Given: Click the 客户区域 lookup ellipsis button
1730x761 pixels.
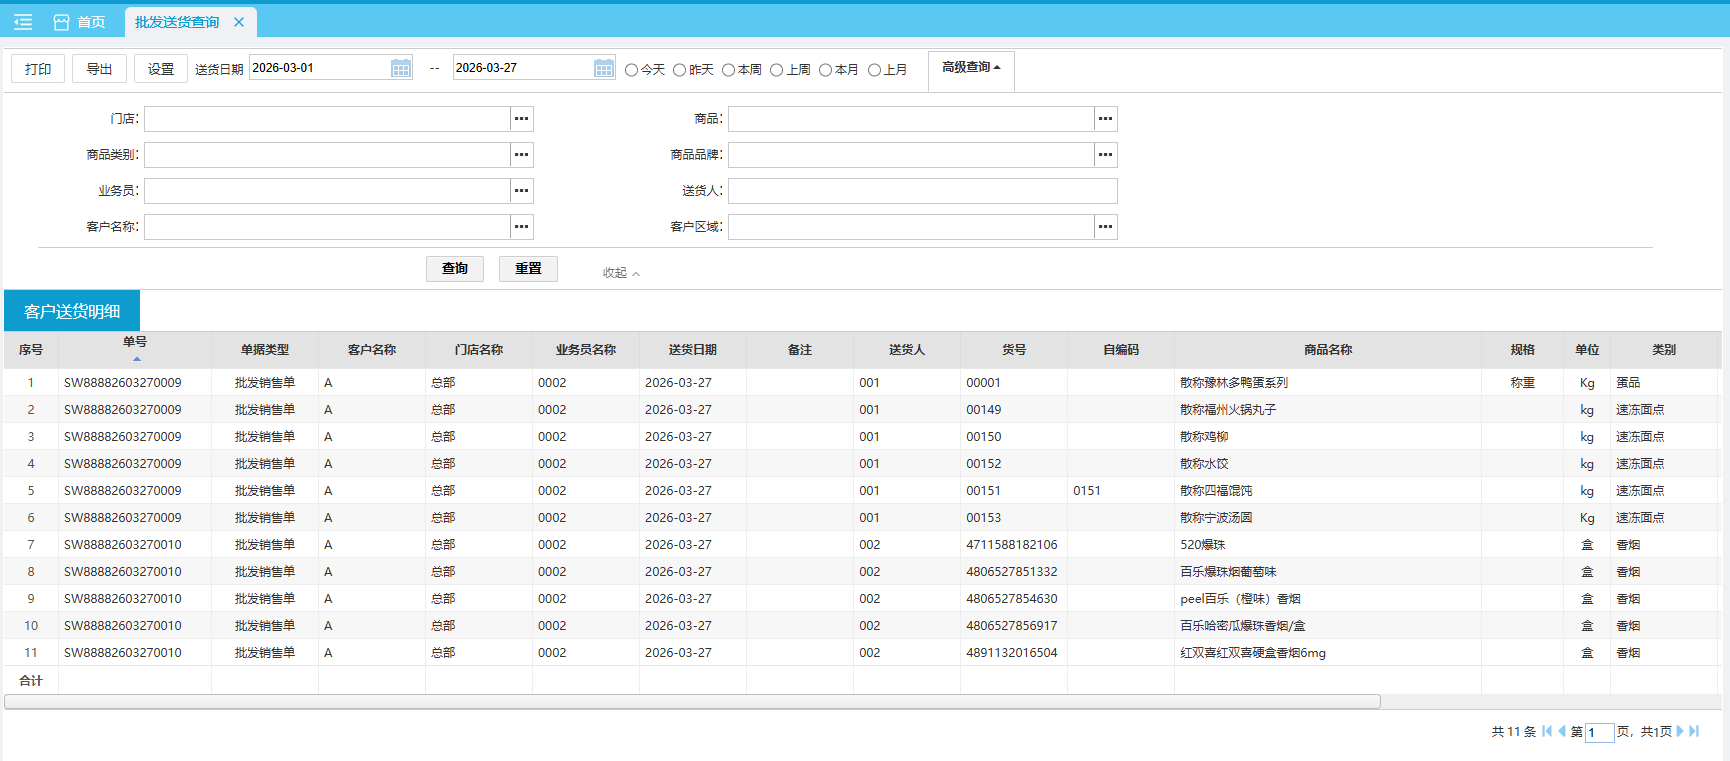Looking at the screenshot, I should [1105, 227].
